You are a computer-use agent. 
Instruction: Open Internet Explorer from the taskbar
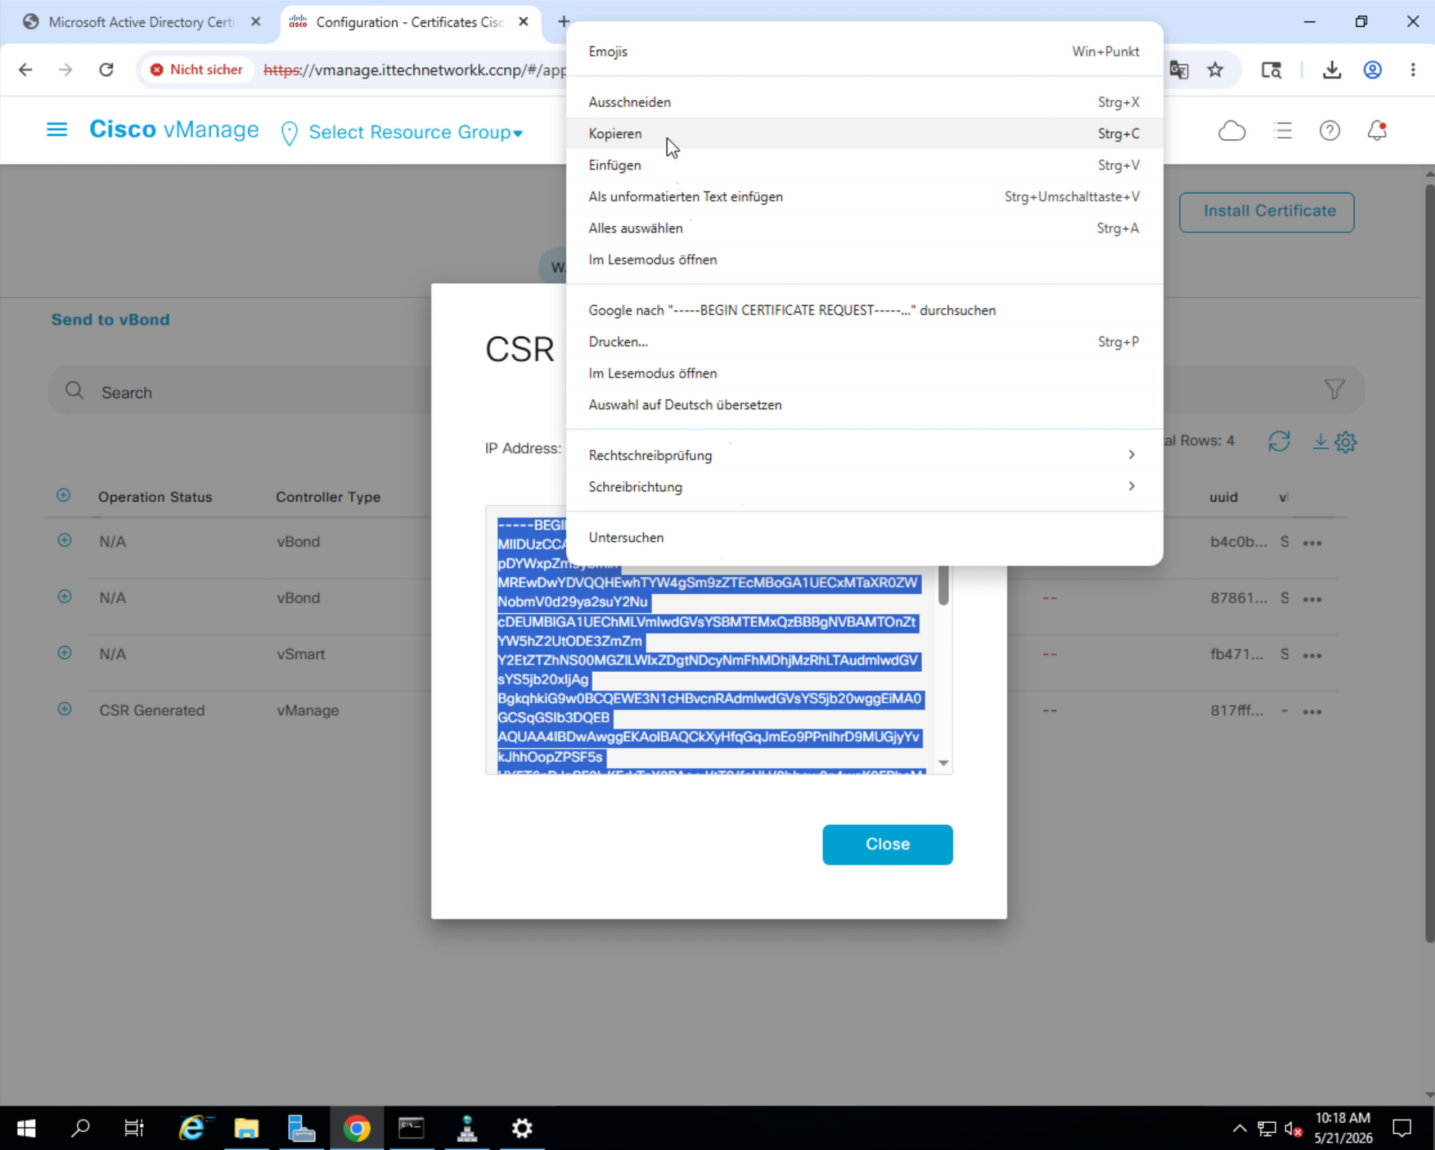click(191, 1128)
